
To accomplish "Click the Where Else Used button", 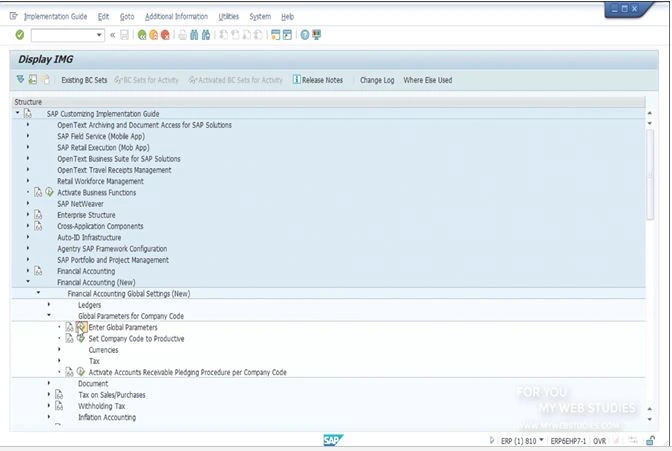I will tap(428, 80).
